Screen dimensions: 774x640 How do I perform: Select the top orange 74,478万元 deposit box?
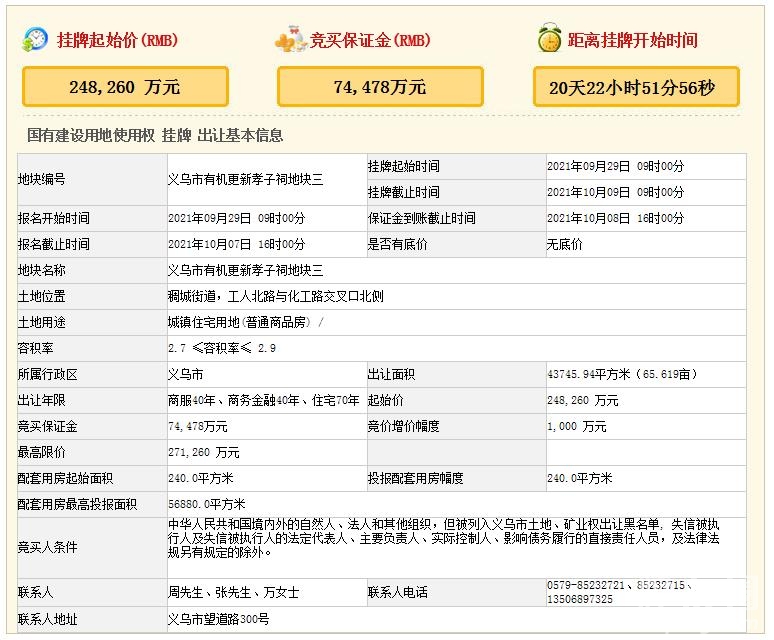pyautogui.click(x=380, y=87)
